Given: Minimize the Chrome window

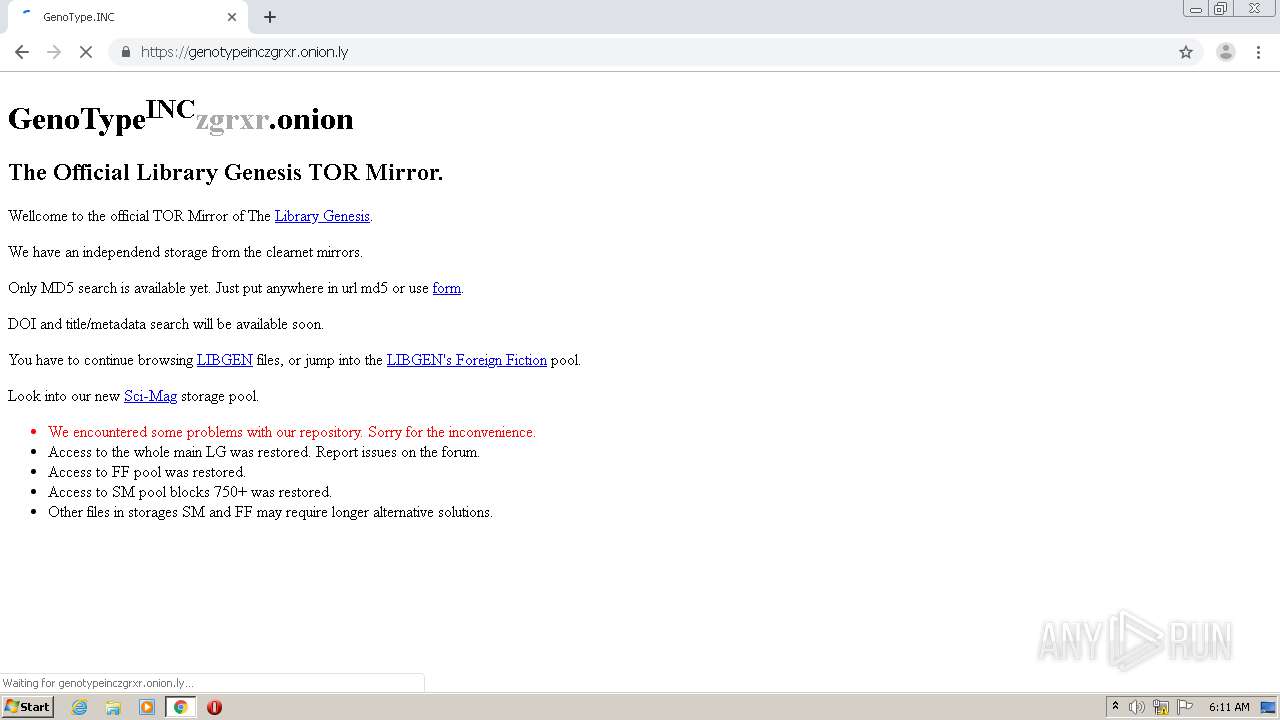Looking at the screenshot, I should point(1196,9).
